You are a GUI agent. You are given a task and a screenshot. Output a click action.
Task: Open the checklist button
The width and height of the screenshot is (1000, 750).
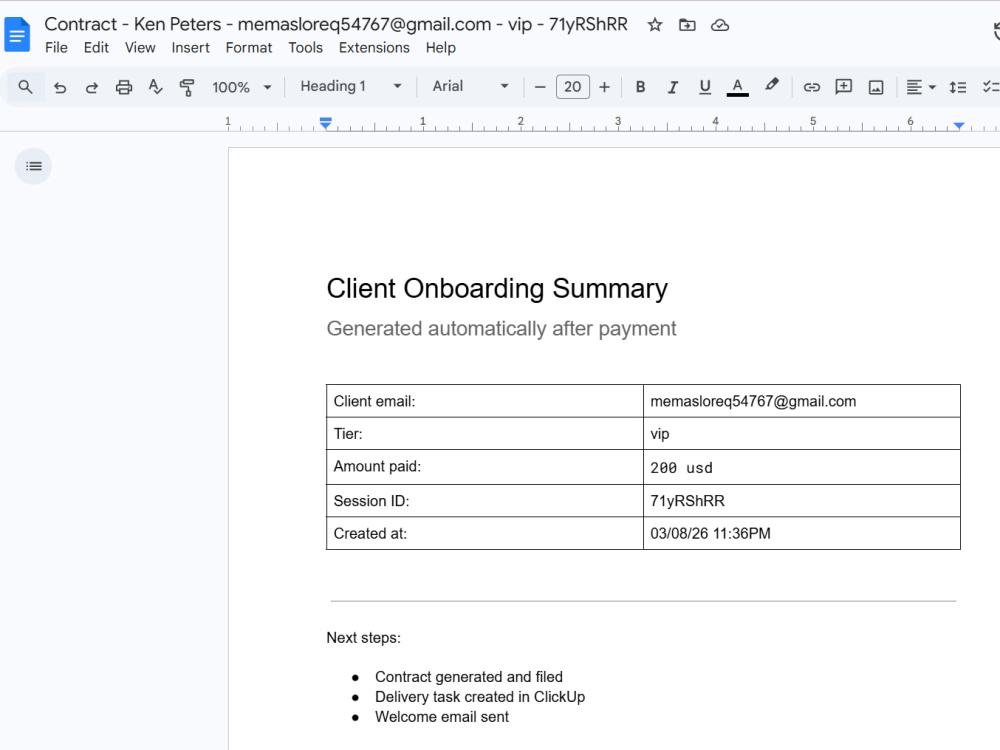pos(990,87)
